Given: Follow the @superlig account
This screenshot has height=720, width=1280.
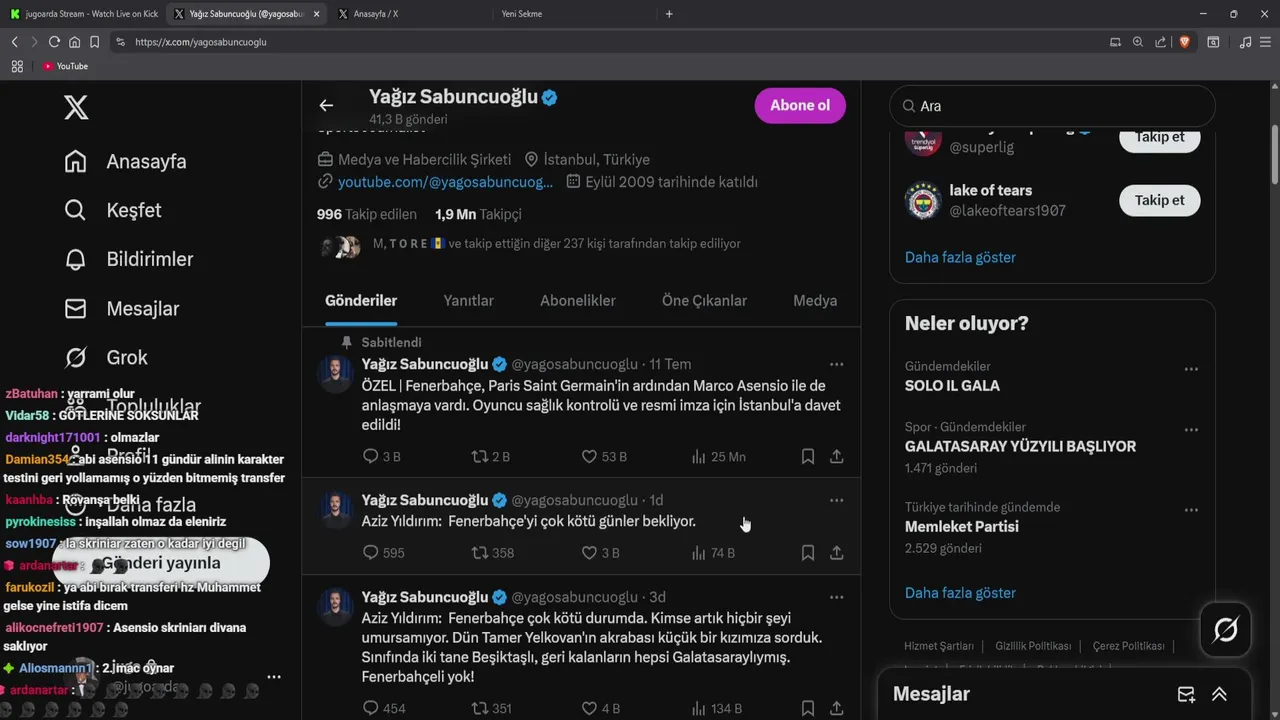Looking at the screenshot, I should (x=1159, y=138).
